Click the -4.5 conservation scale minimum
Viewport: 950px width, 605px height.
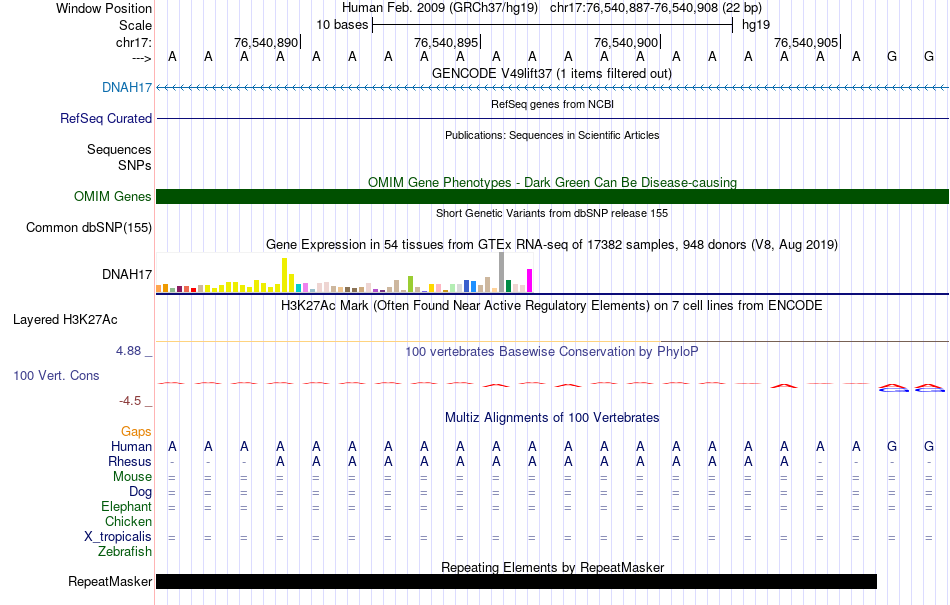[130, 400]
